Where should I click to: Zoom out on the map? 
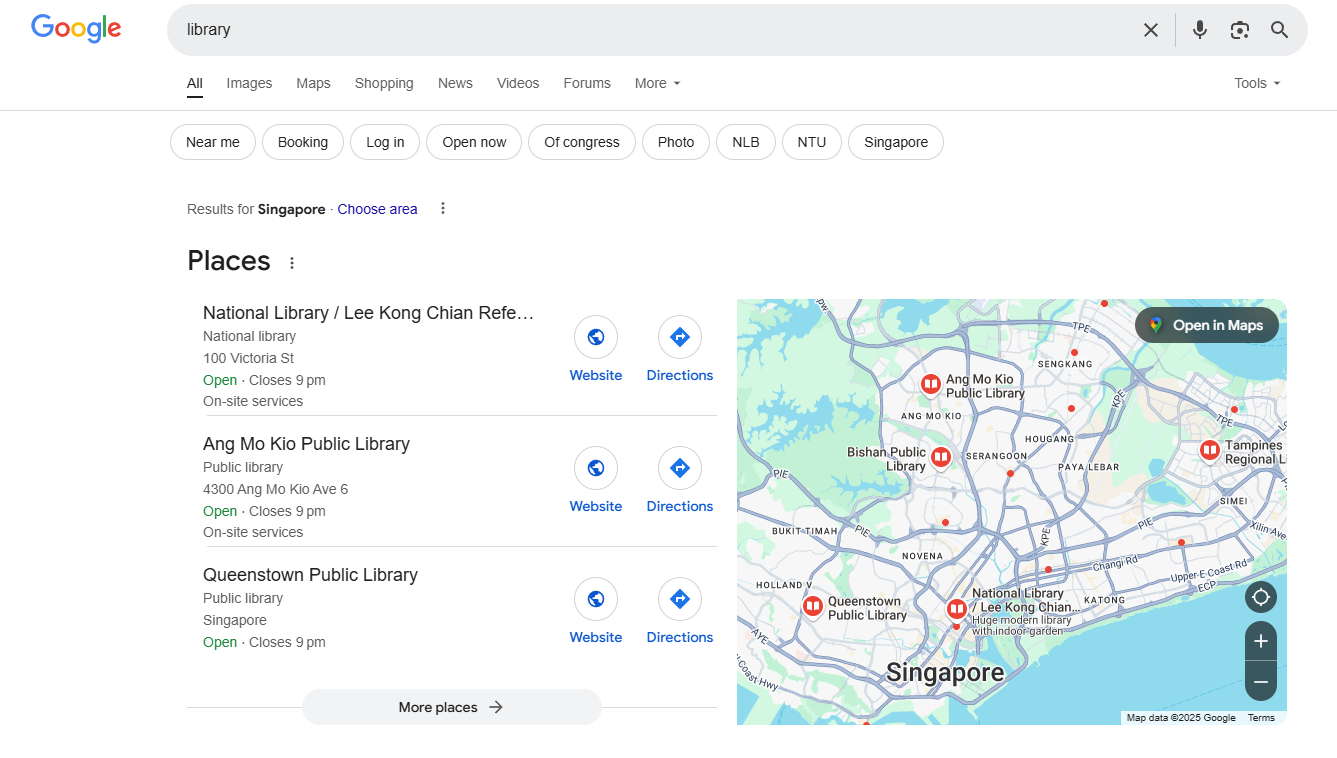click(x=1261, y=681)
